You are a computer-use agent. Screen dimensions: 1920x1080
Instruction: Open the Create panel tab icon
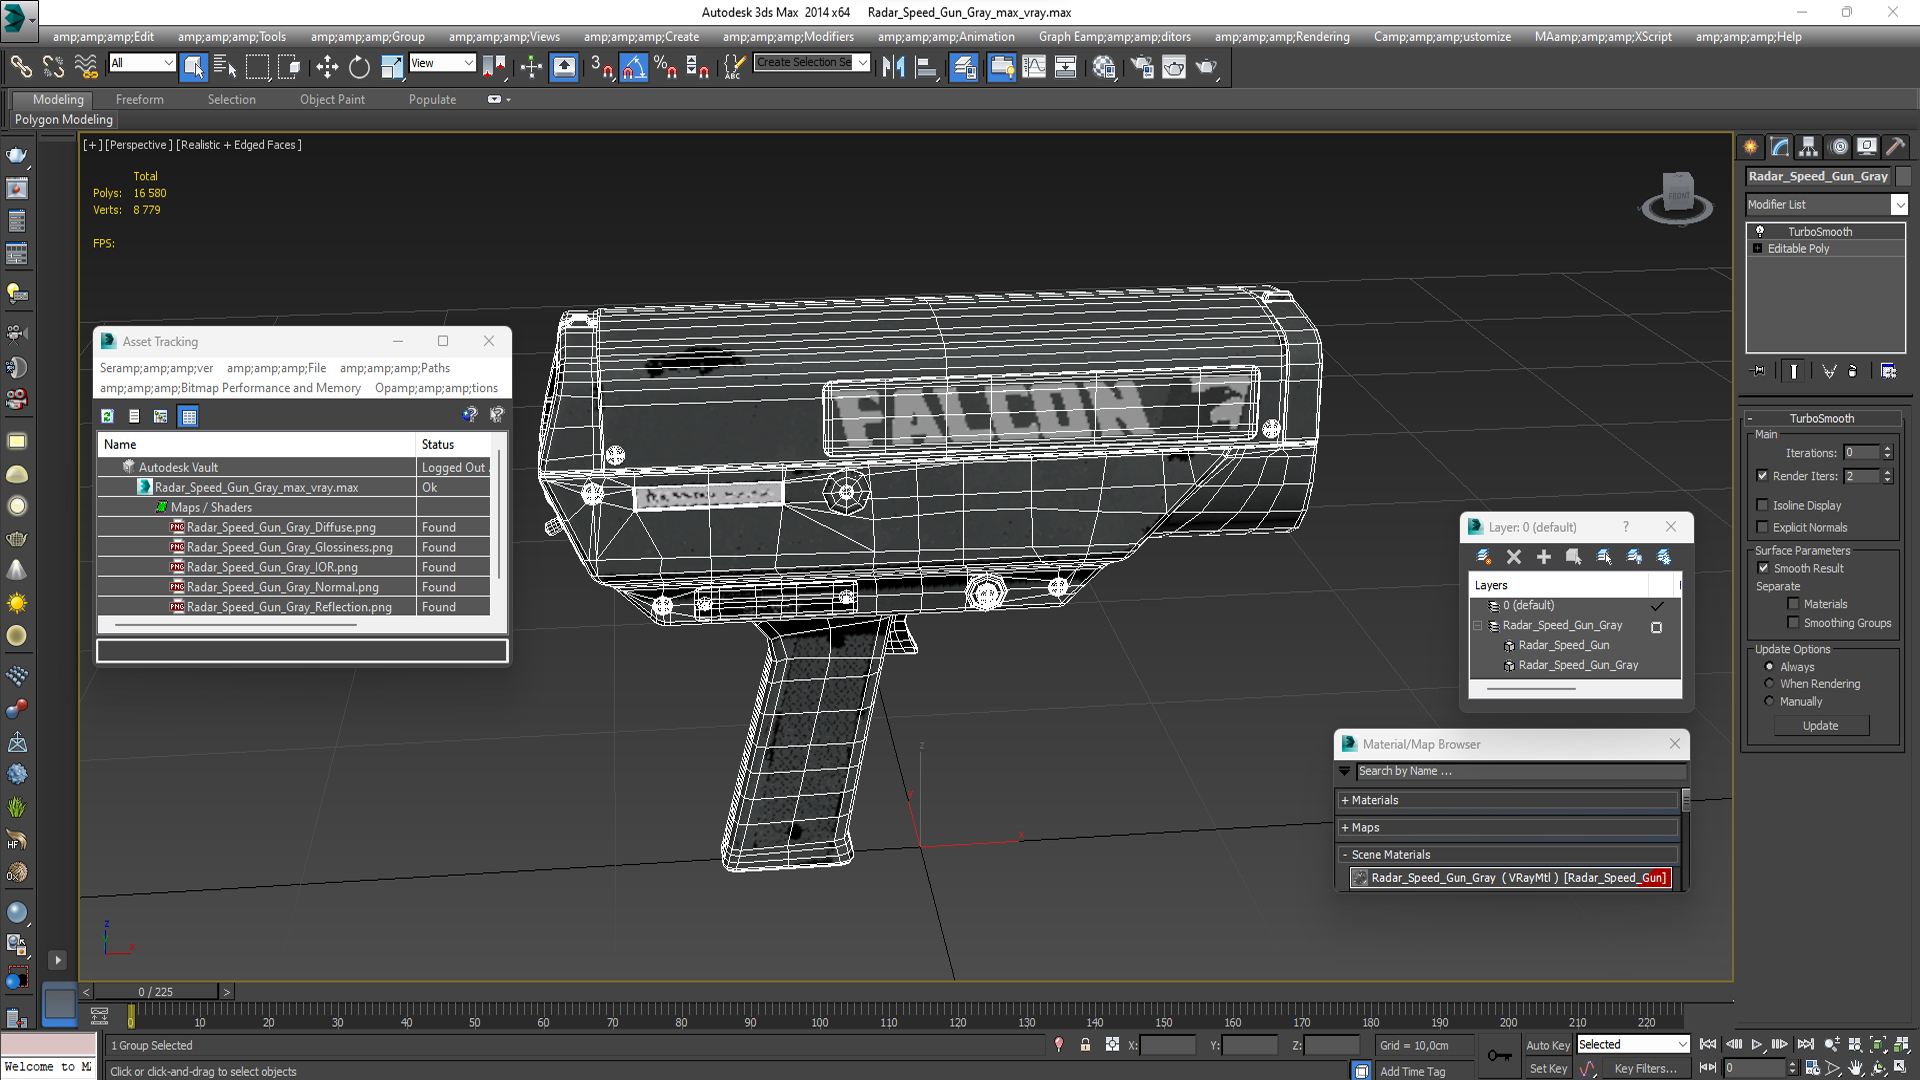pyautogui.click(x=1750, y=147)
